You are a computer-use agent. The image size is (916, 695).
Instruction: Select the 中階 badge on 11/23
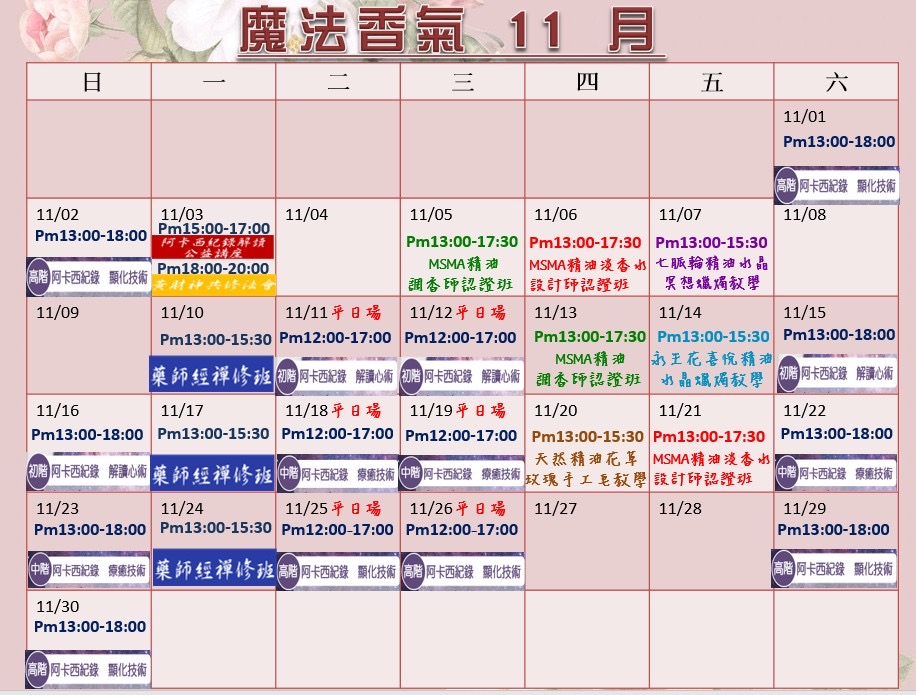point(38,572)
